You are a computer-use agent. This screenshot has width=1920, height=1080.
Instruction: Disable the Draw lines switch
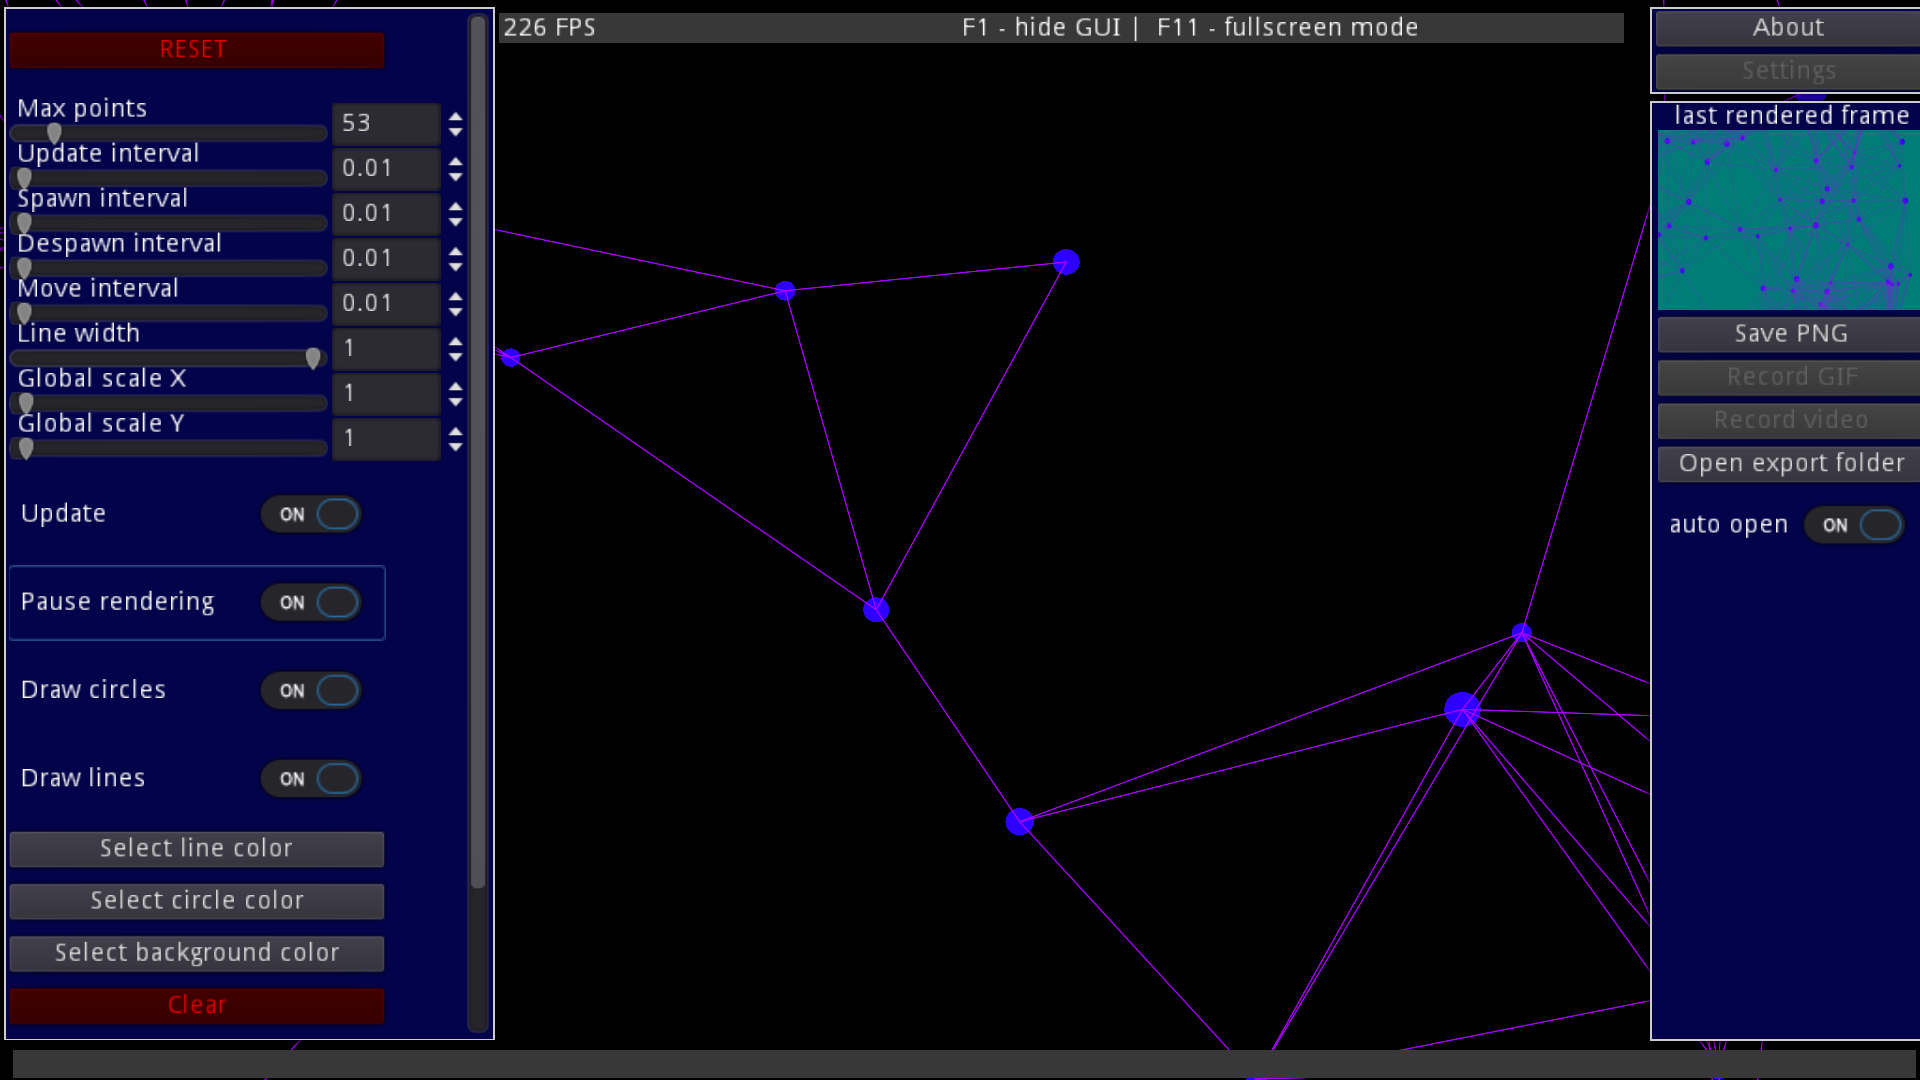311,778
